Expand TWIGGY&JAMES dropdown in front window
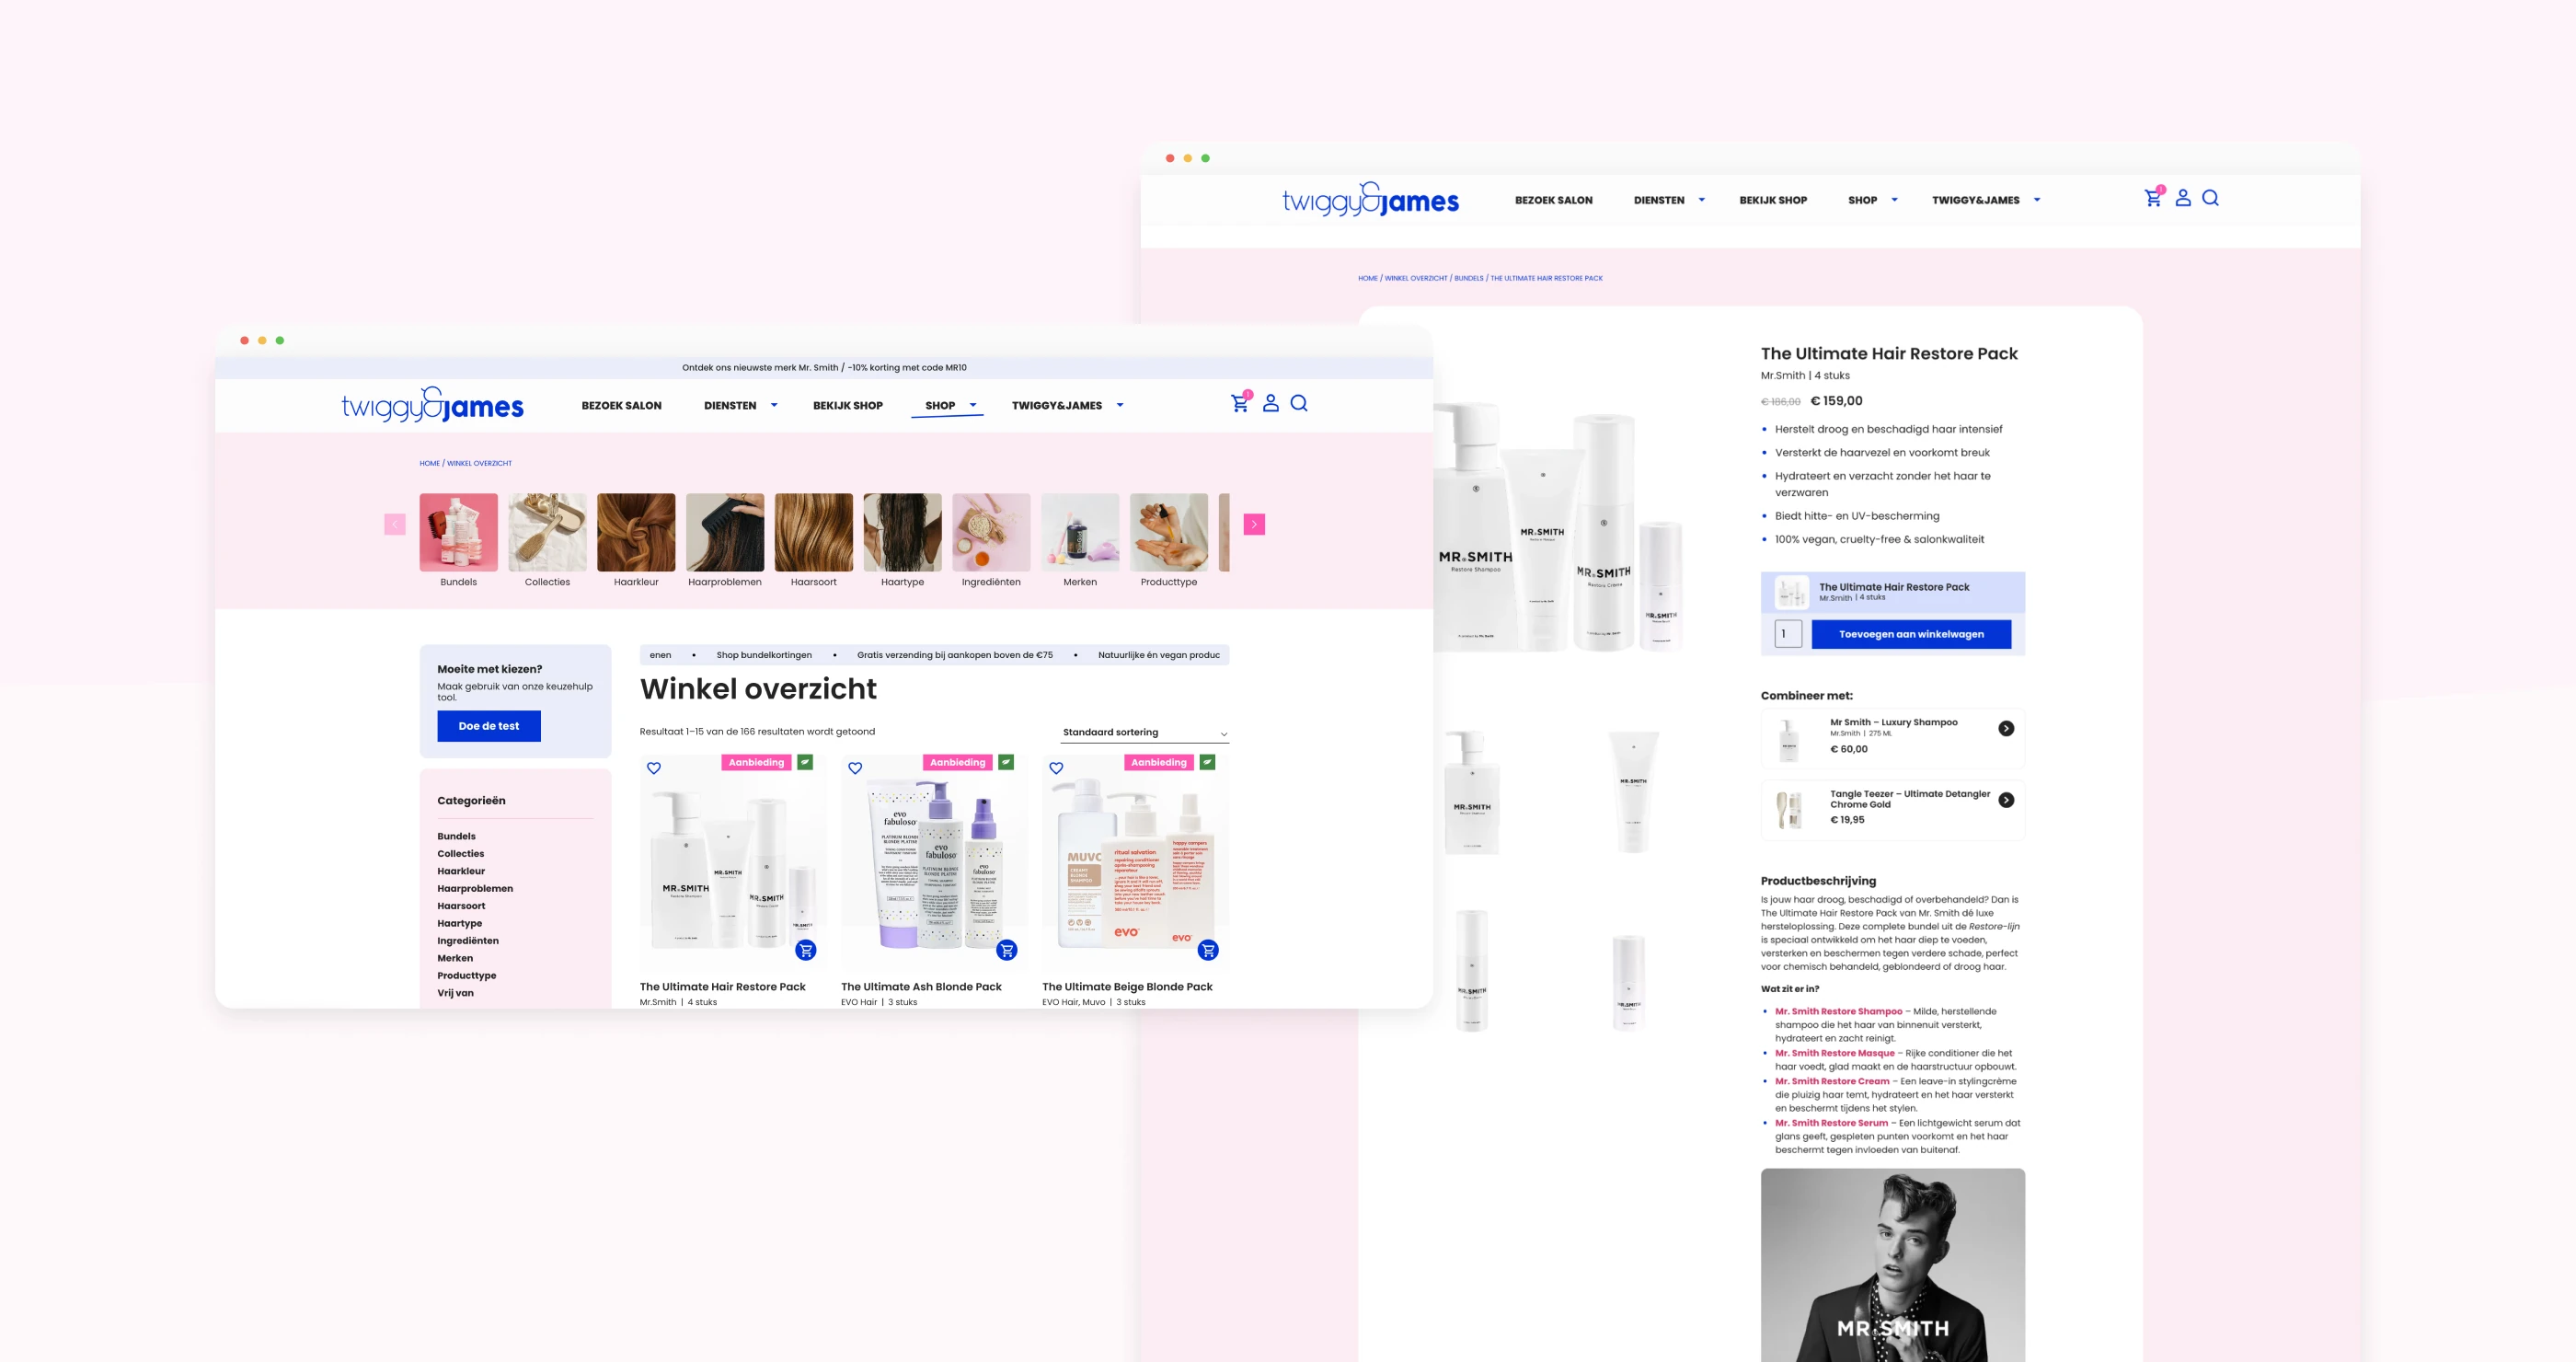Image resolution: width=2576 pixels, height=1362 pixels. [1067, 405]
